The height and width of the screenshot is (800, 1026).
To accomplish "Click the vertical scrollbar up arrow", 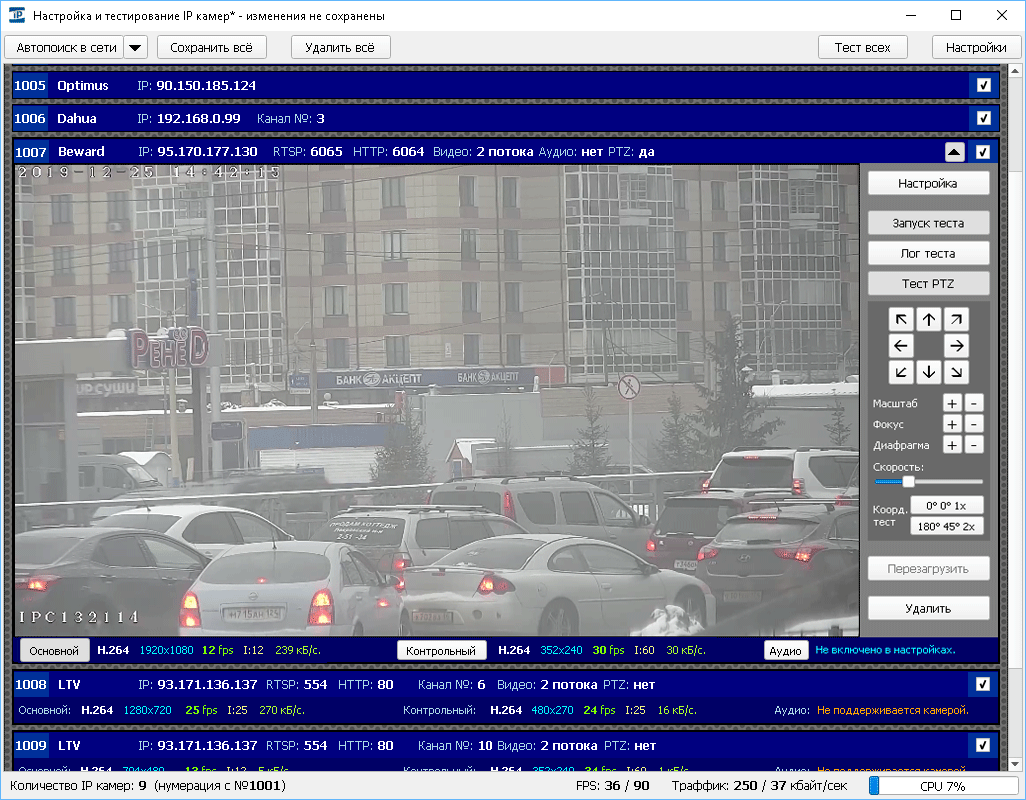I will click(1015, 70).
